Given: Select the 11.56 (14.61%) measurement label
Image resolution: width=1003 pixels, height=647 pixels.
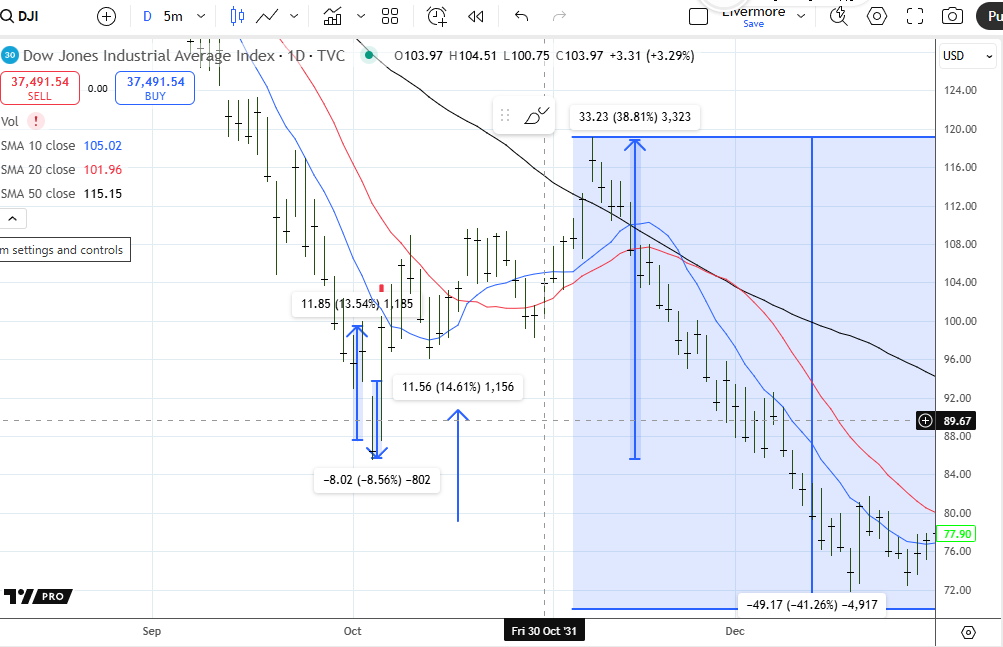Looking at the screenshot, I should pos(458,387).
